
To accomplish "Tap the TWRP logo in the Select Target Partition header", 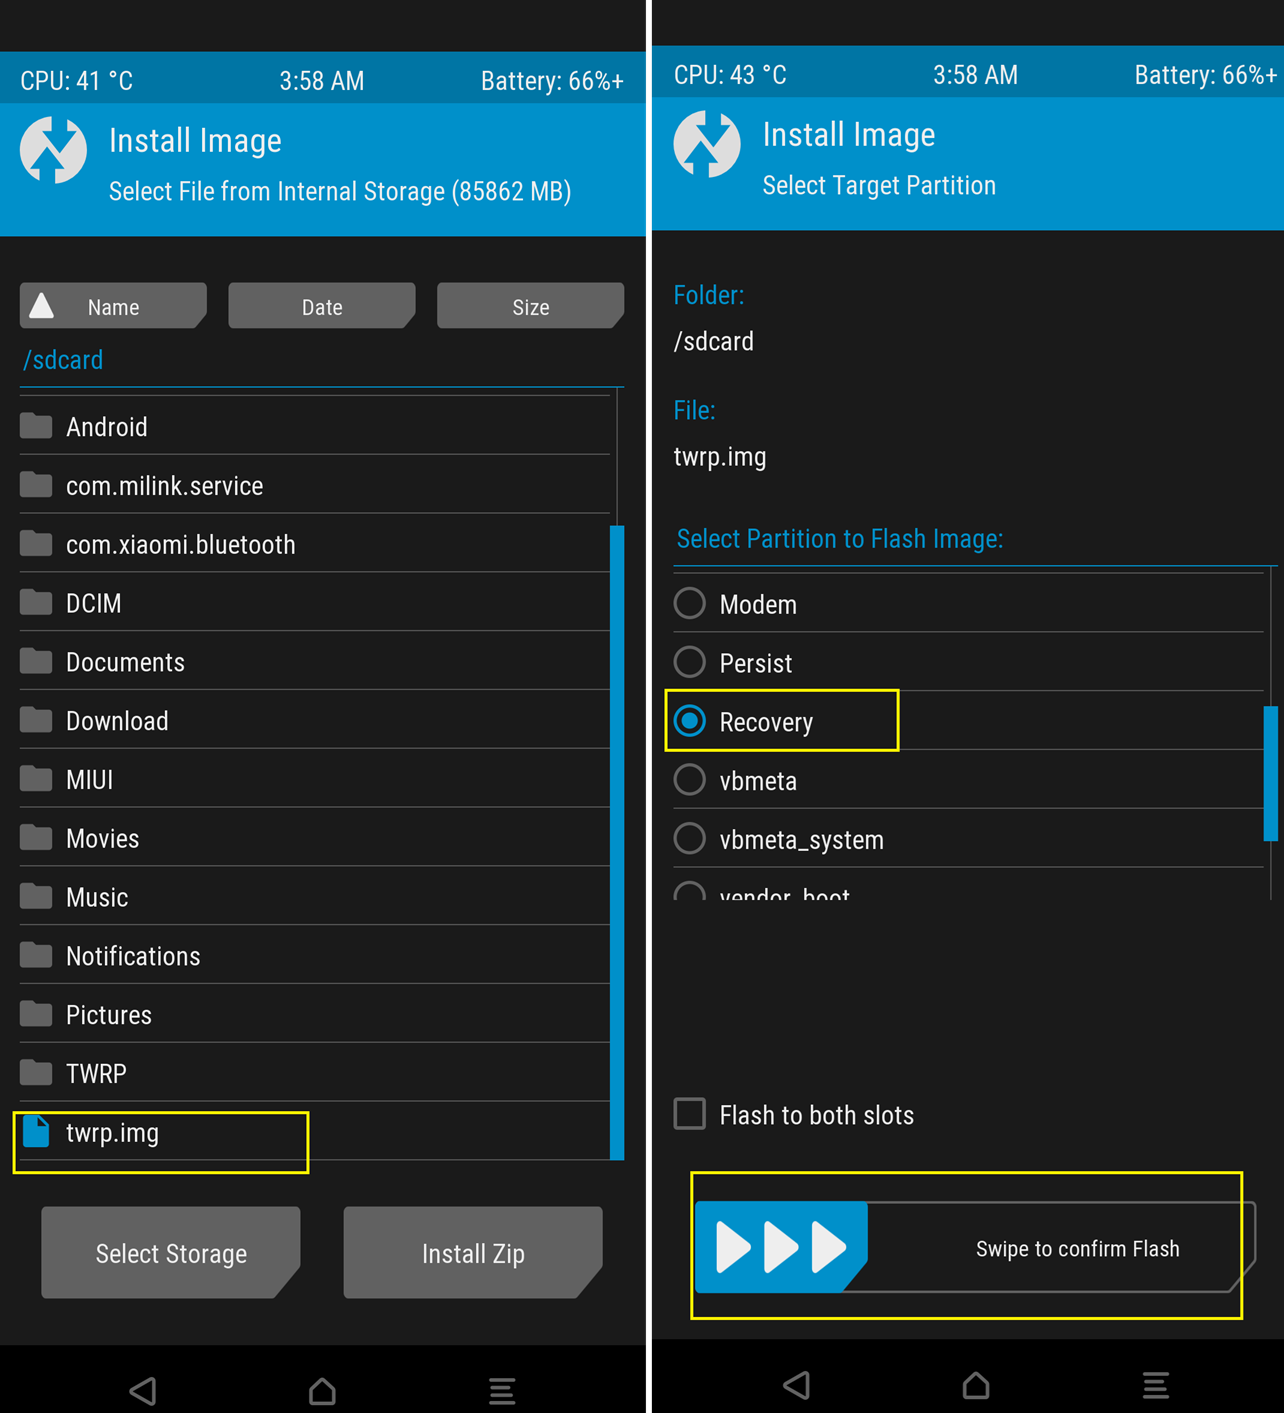I will coord(707,144).
